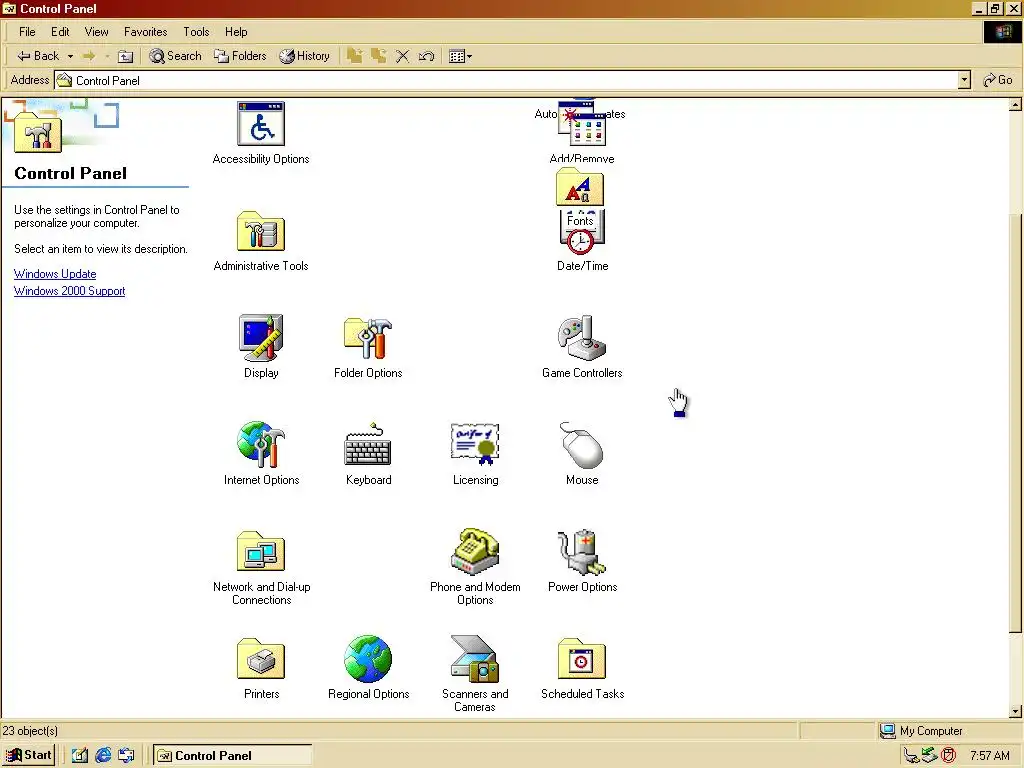Open Regional Options globe icon
The image size is (1024, 768).
point(368,659)
